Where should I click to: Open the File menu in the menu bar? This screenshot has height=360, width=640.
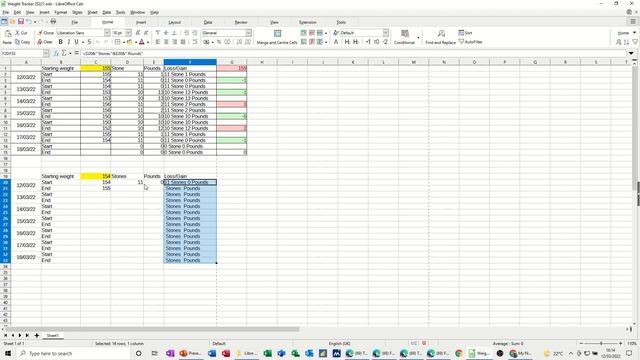(x=6, y=12)
